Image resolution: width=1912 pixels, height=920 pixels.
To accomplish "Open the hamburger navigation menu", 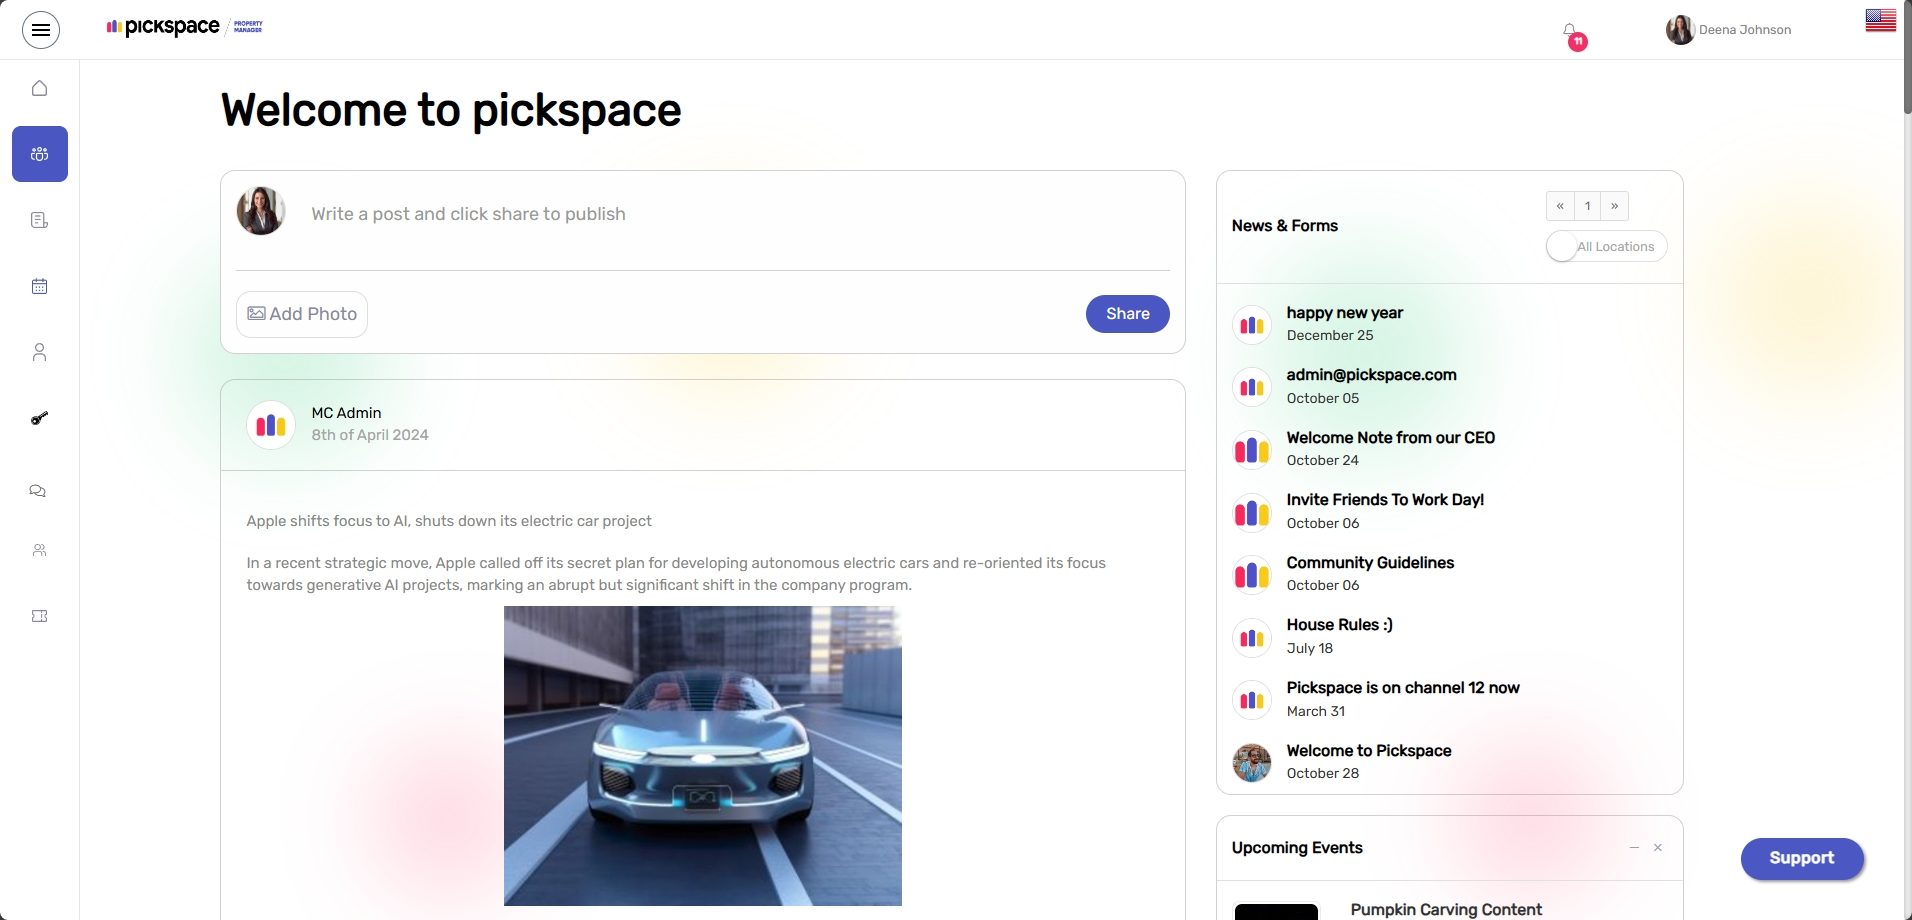I will click(41, 30).
